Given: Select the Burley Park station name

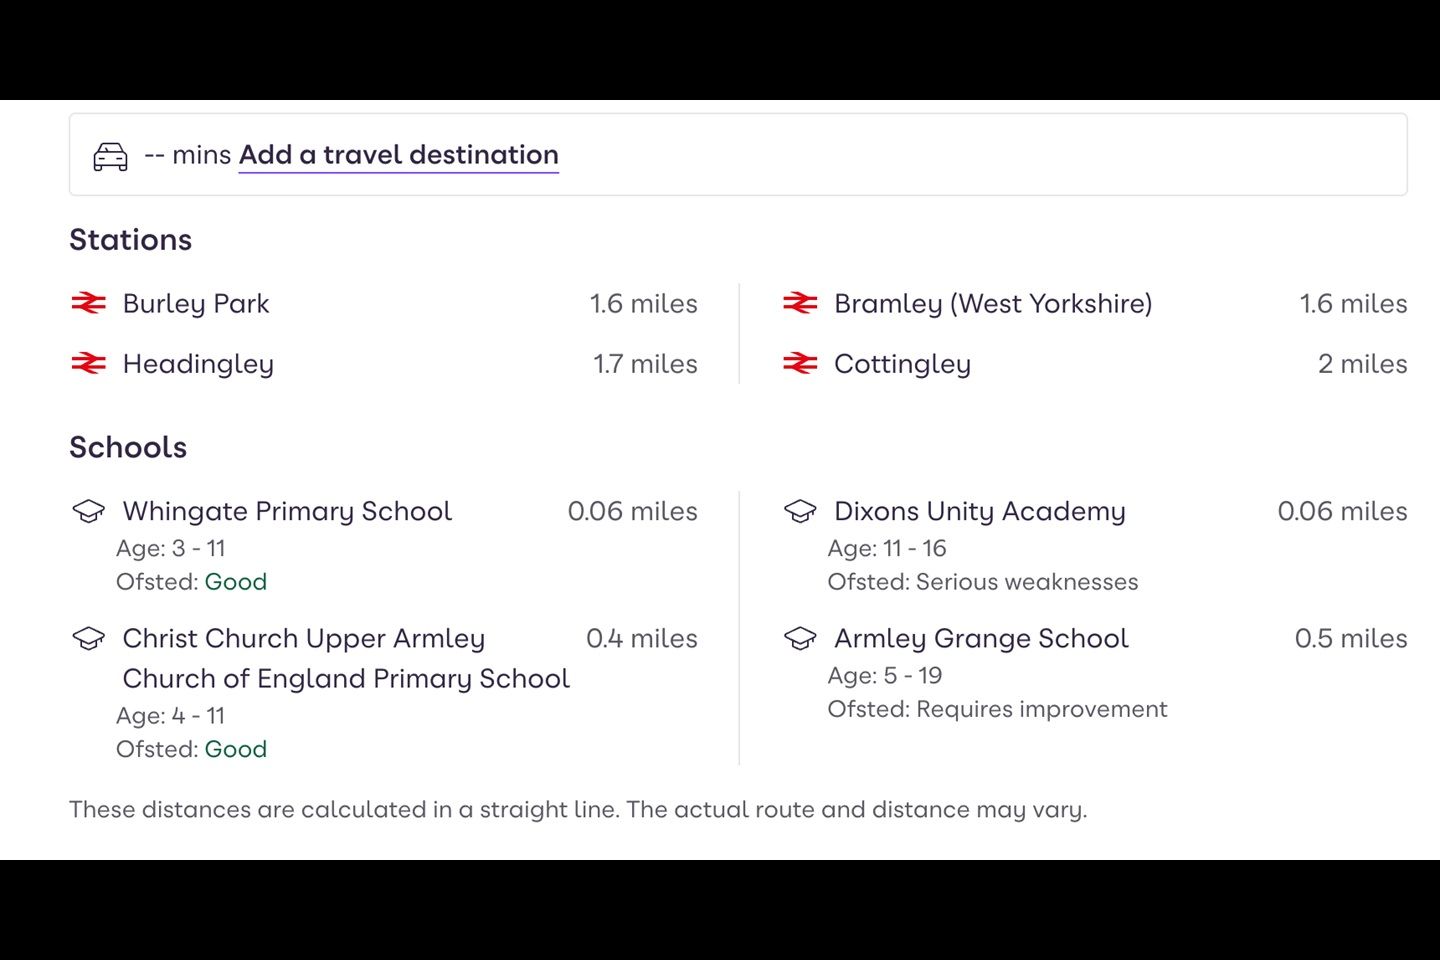Looking at the screenshot, I should tap(196, 304).
